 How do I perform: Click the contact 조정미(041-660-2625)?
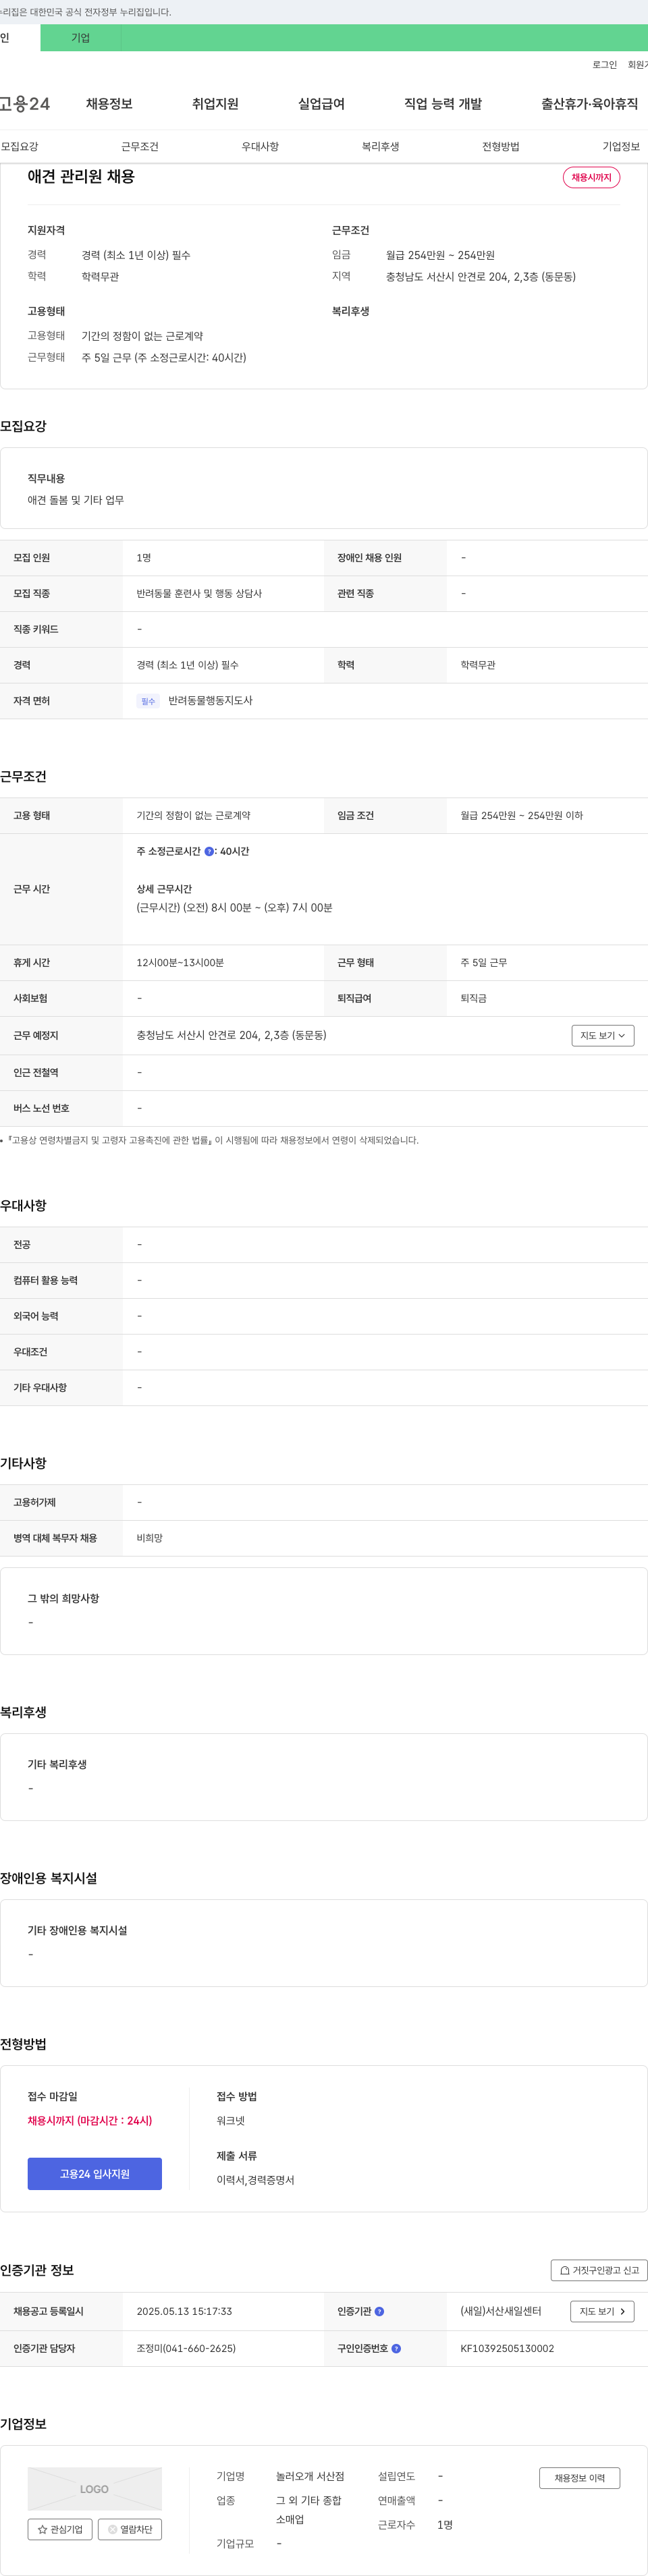[186, 2348]
